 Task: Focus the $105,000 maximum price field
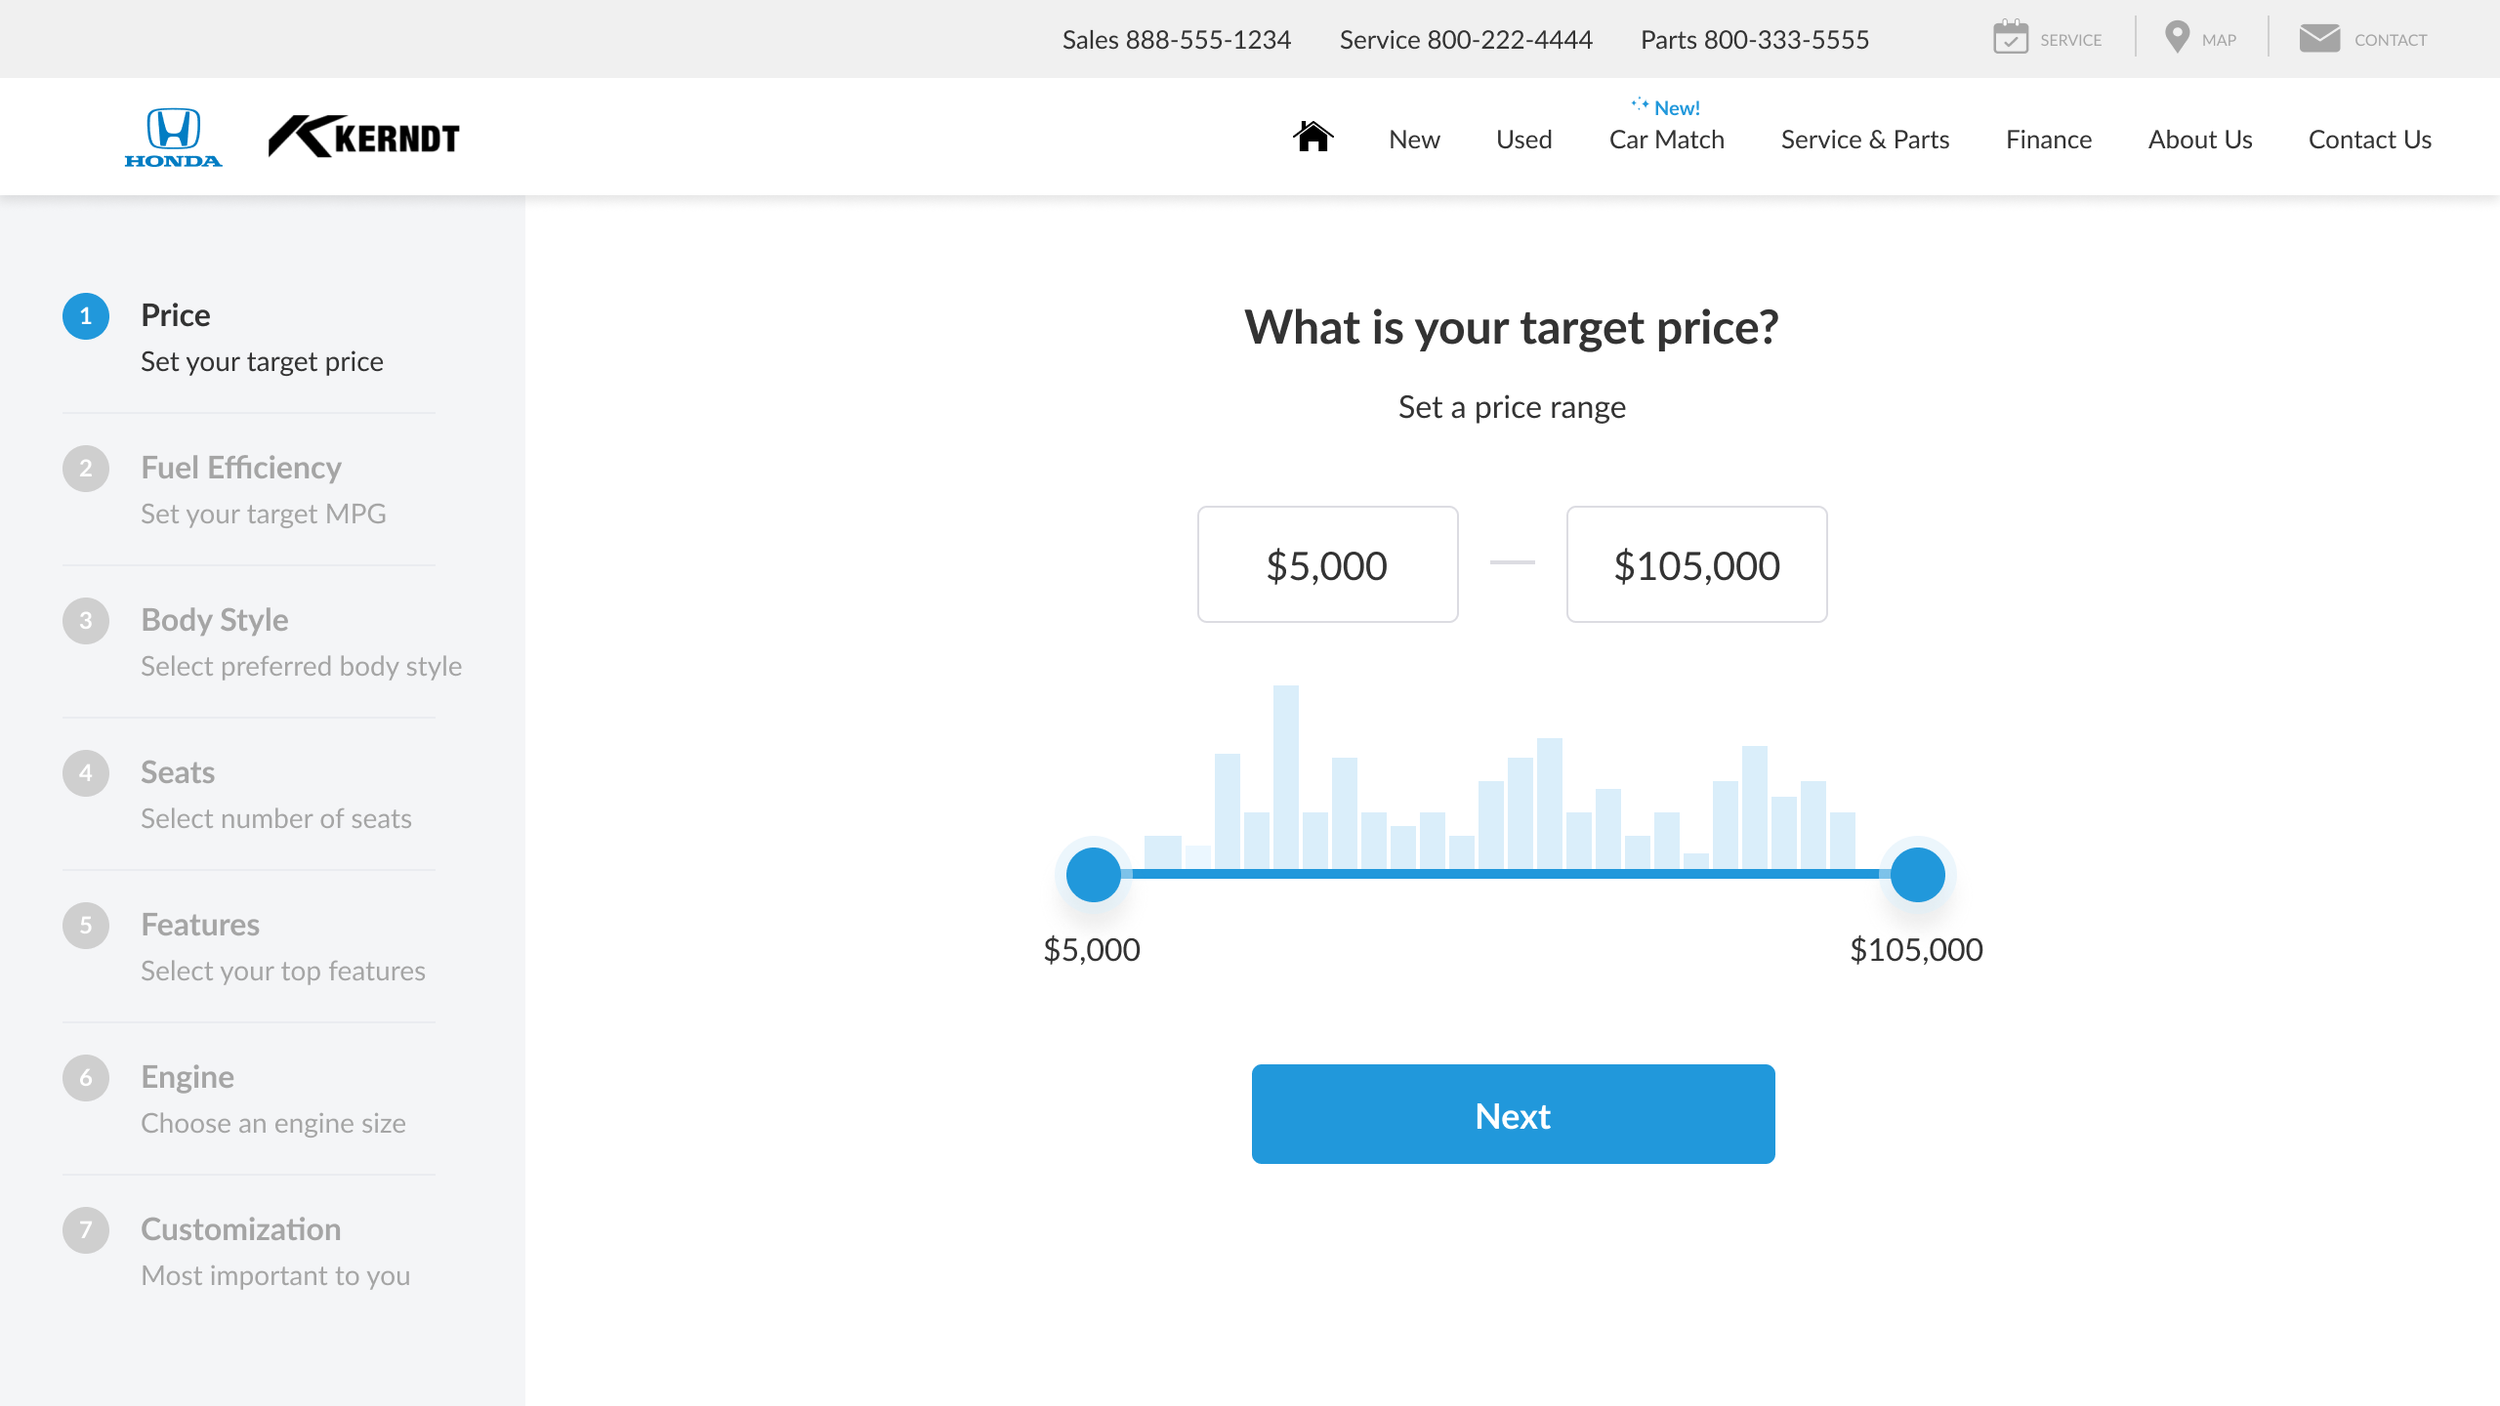point(1696,564)
